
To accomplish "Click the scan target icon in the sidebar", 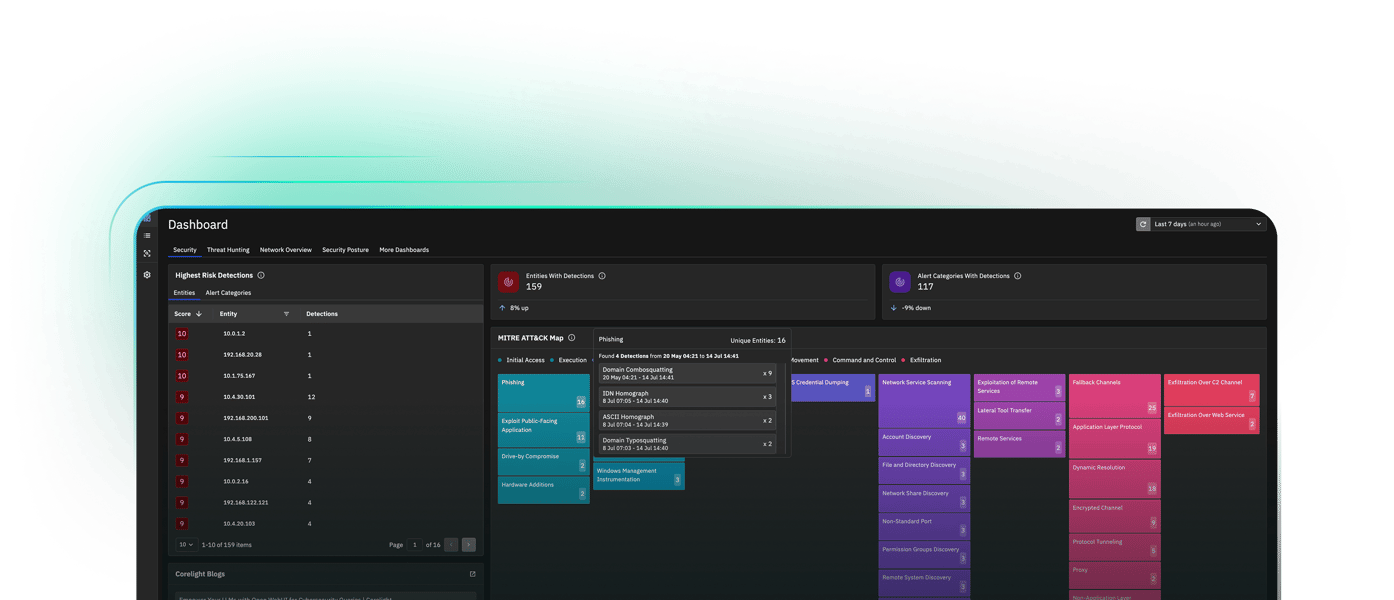I will tap(147, 254).
